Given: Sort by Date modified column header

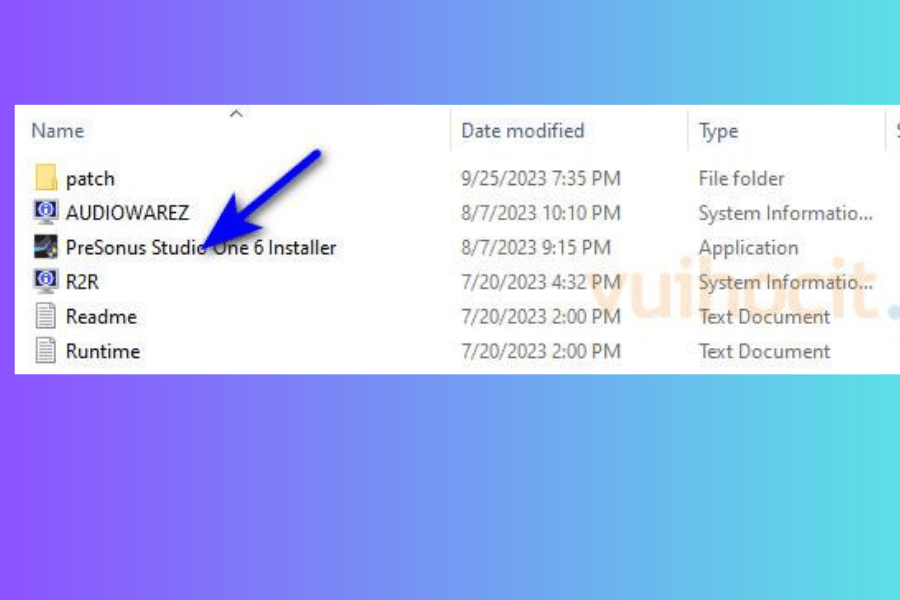Looking at the screenshot, I should click(522, 131).
